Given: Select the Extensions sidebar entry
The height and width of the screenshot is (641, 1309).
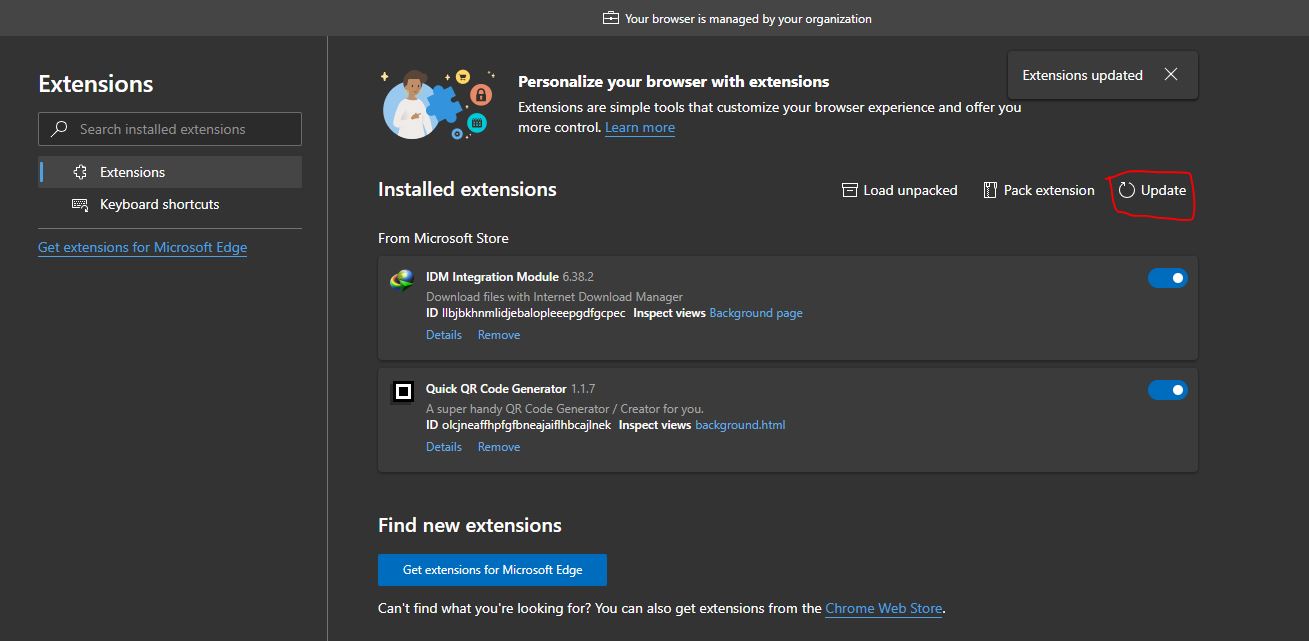Looking at the screenshot, I should pyautogui.click(x=133, y=171).
